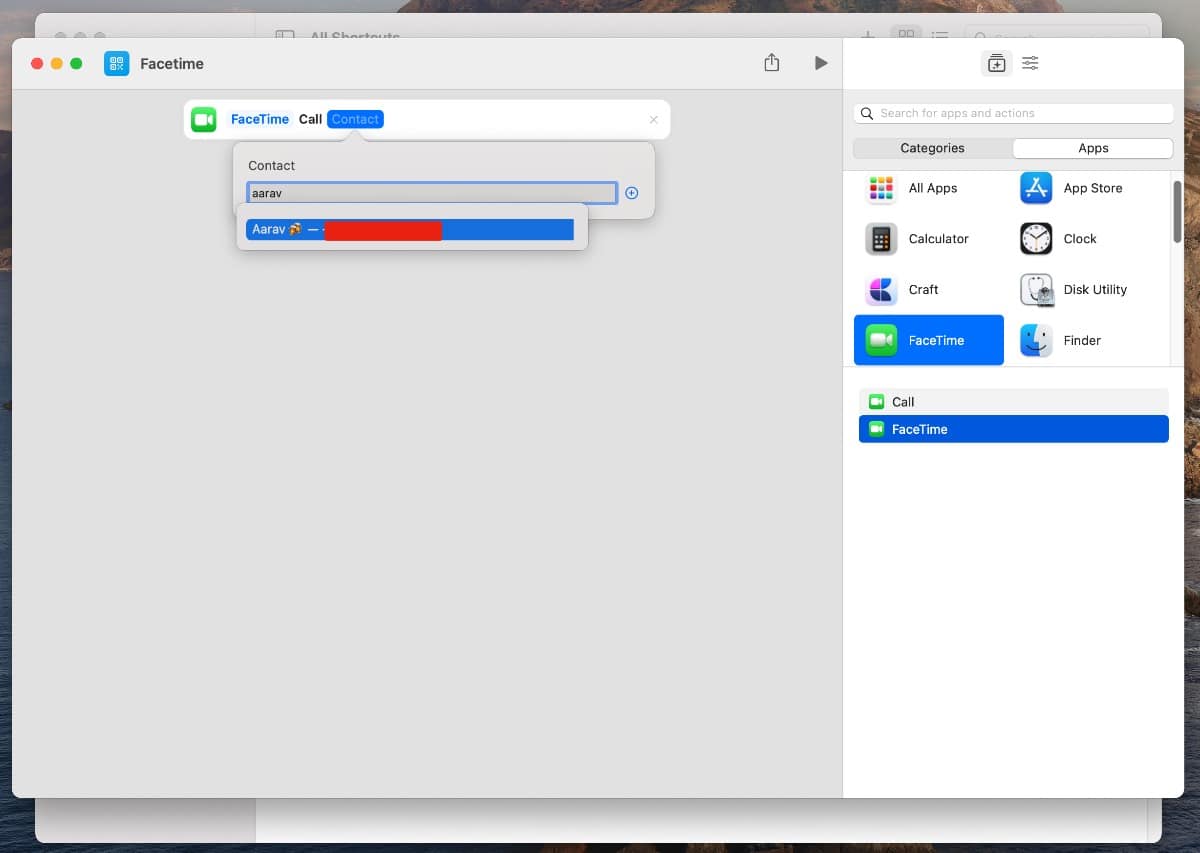The width and height of the screenshot is (1200, 853).
Task: Select the Craft app icon
Action: pyautogui.click(x=882, y=290)
